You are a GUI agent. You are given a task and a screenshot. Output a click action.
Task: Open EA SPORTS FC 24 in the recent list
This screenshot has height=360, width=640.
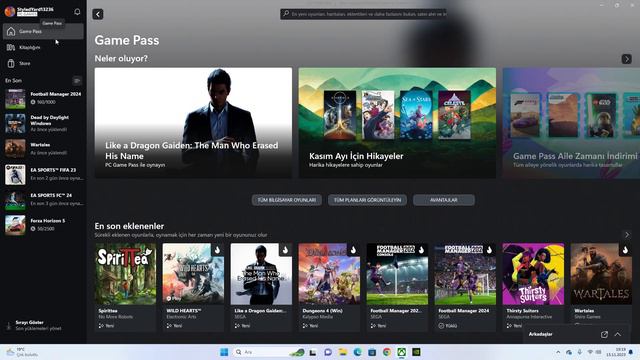(43, 200)
